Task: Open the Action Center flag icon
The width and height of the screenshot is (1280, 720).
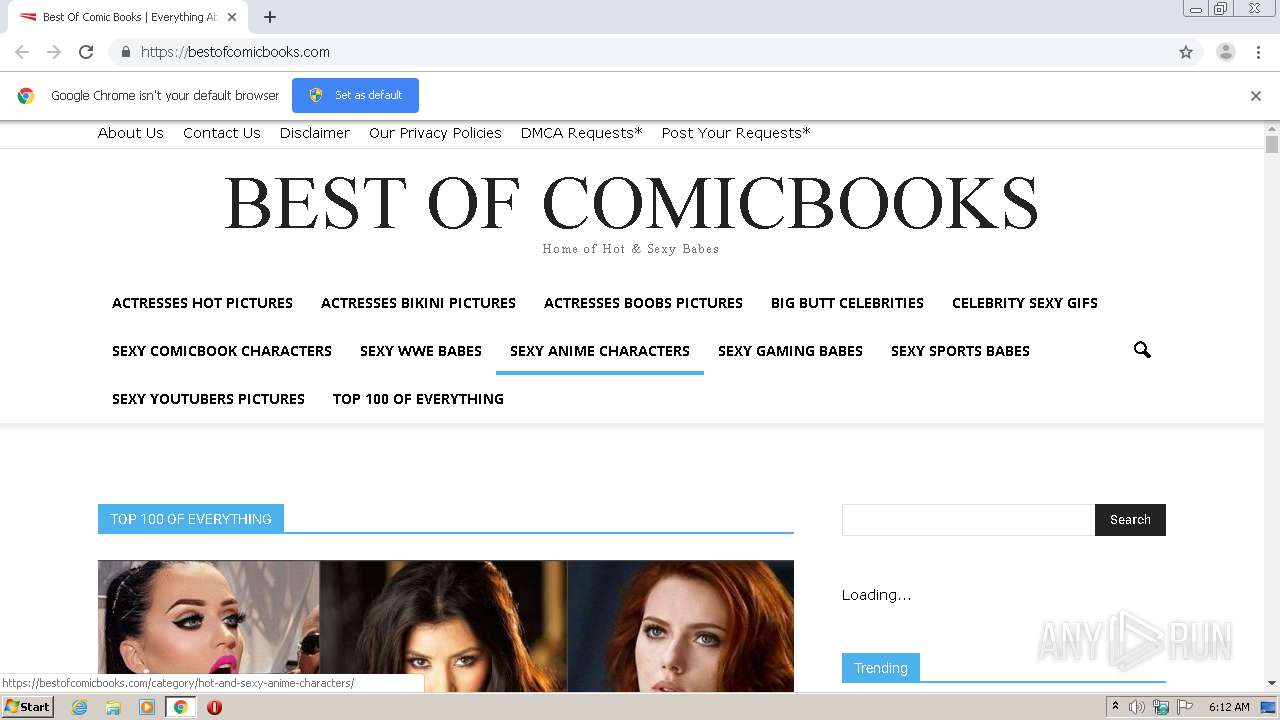Action: click(1185, 707)
